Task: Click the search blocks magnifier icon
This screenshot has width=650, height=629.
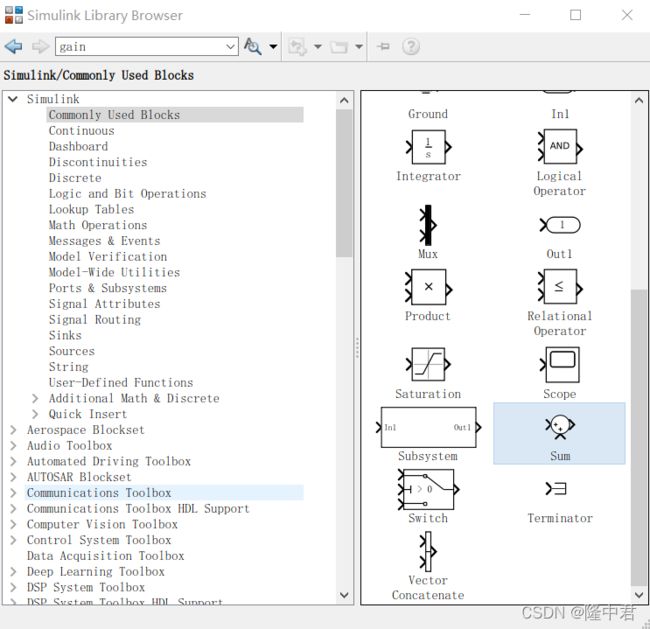Action: (252, 46)
